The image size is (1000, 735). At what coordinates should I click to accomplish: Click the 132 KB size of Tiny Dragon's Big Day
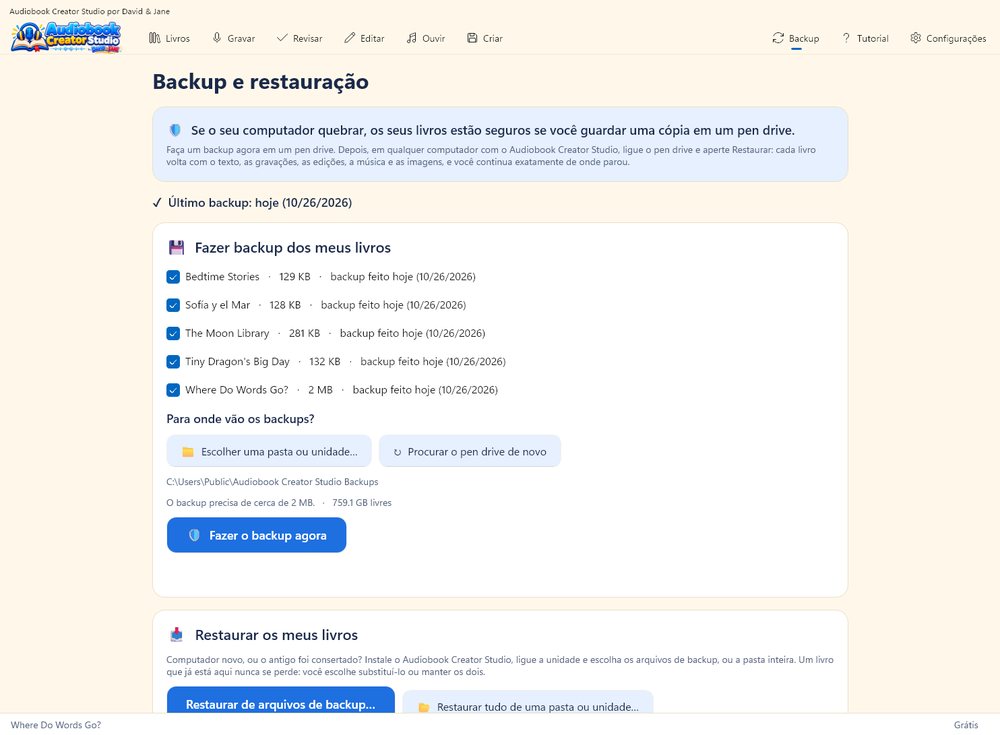click(x=325, y=362)
